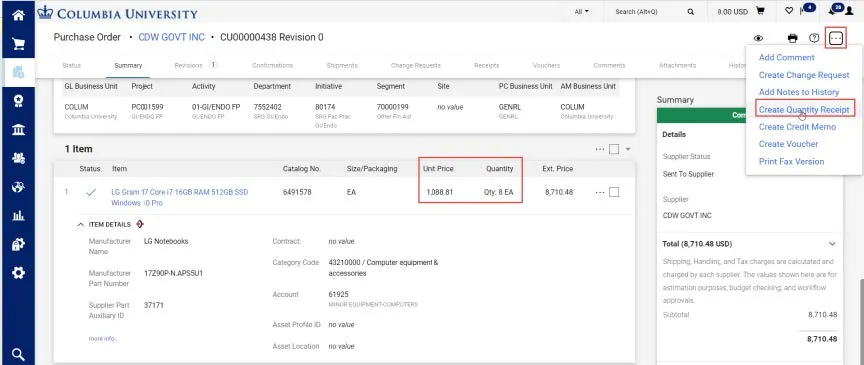Open the Confirmations tab
The height and width of the screenshot is (365, 864).
coord(272,65)
